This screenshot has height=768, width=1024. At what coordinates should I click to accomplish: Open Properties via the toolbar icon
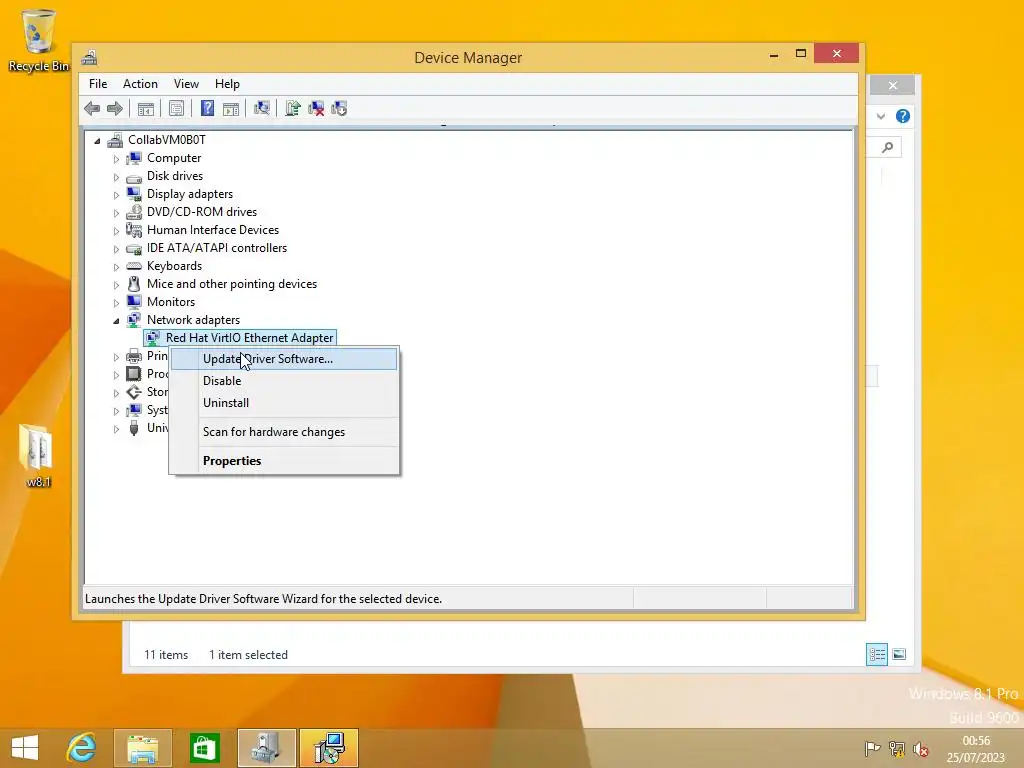pyautogui.click(x=176, y=108)
